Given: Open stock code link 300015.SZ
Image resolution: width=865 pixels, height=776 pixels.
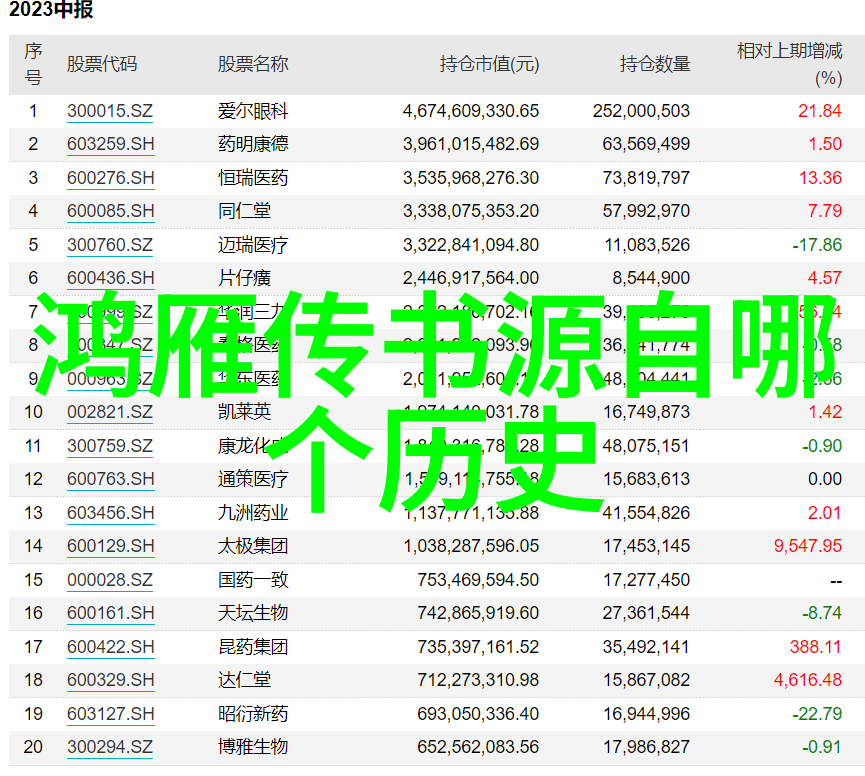Looking at the screenshot, I should [110, 111].
